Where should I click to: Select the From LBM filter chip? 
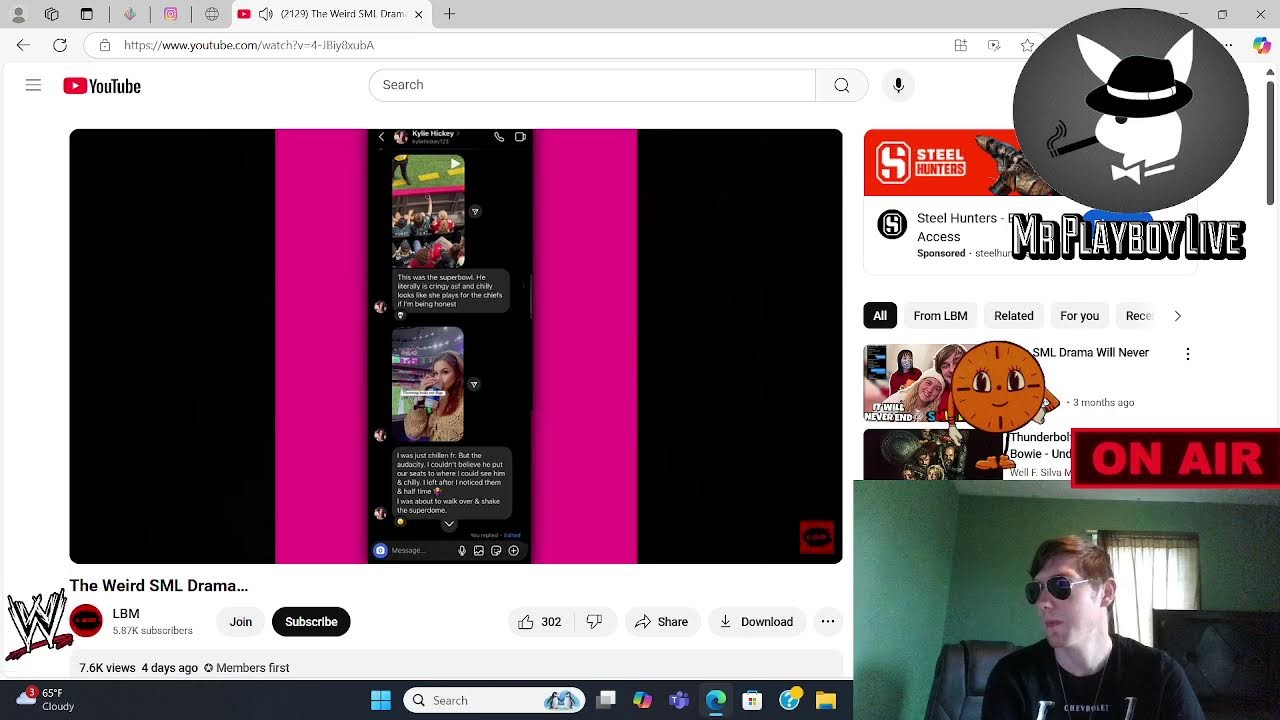pyautogui.click(x=940, y=316)
